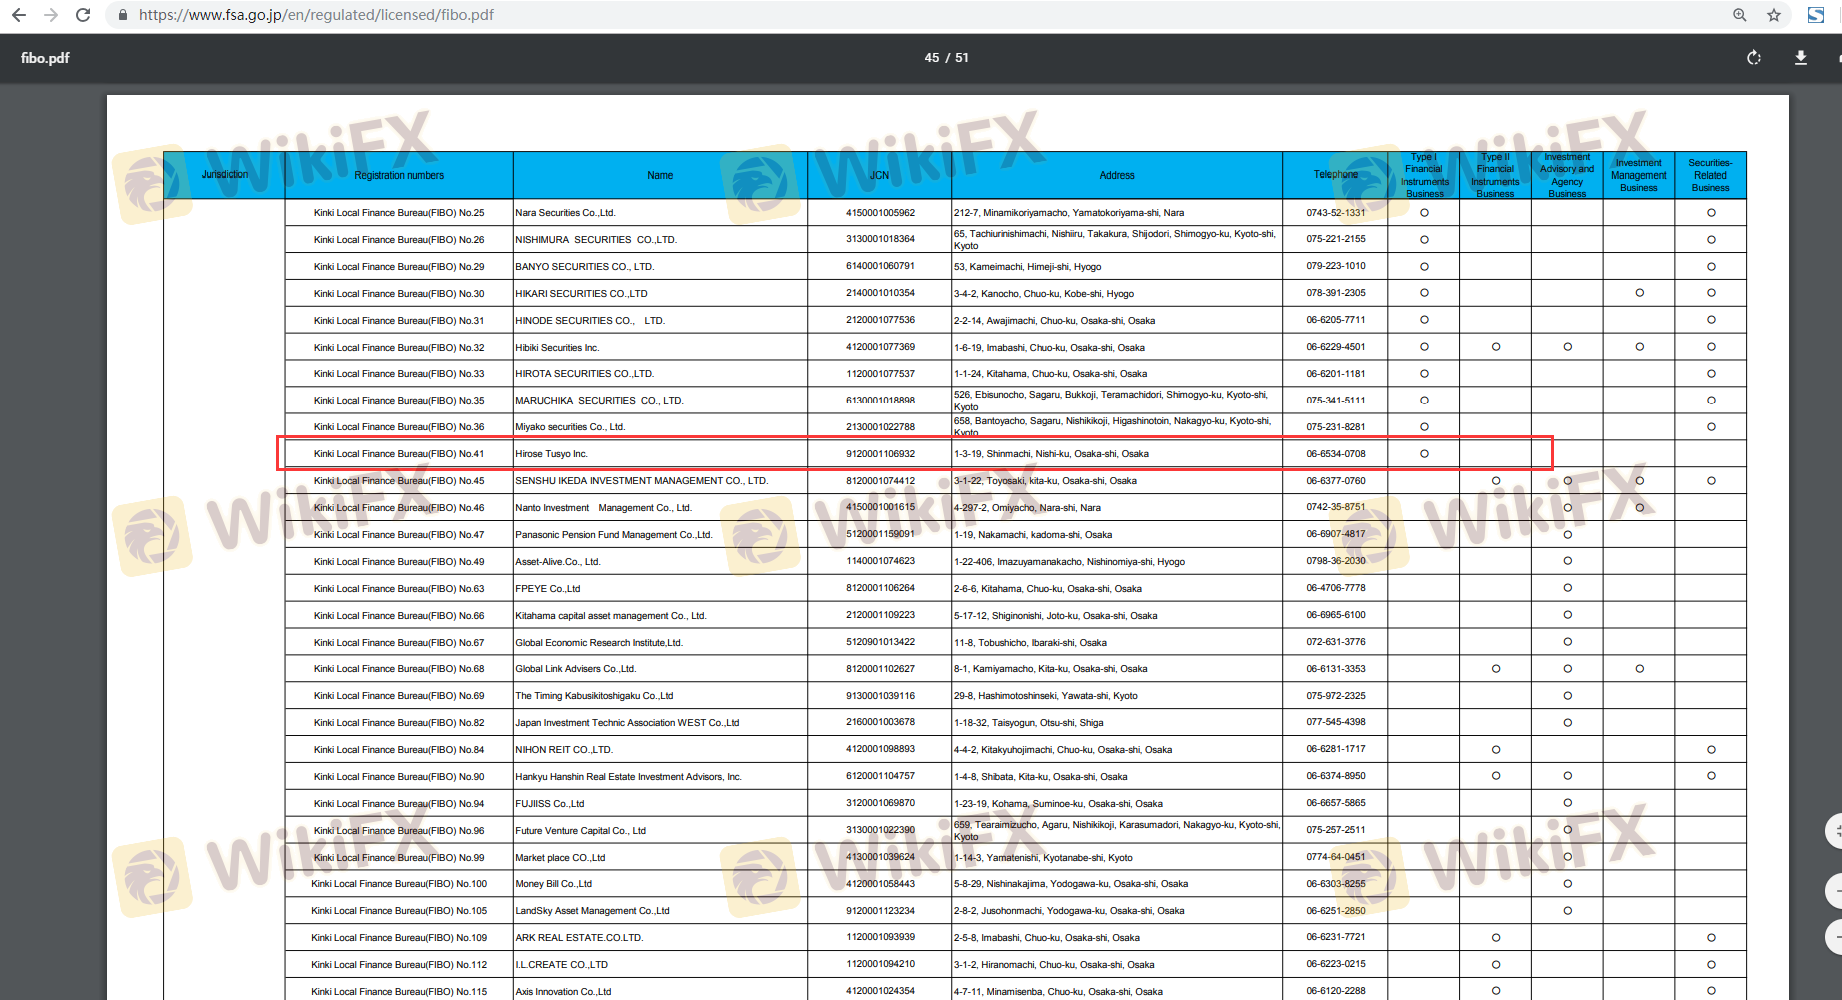The image size is (1842, 1000).
Task: Click the browser forward arrow
Action: click(51, 15)
